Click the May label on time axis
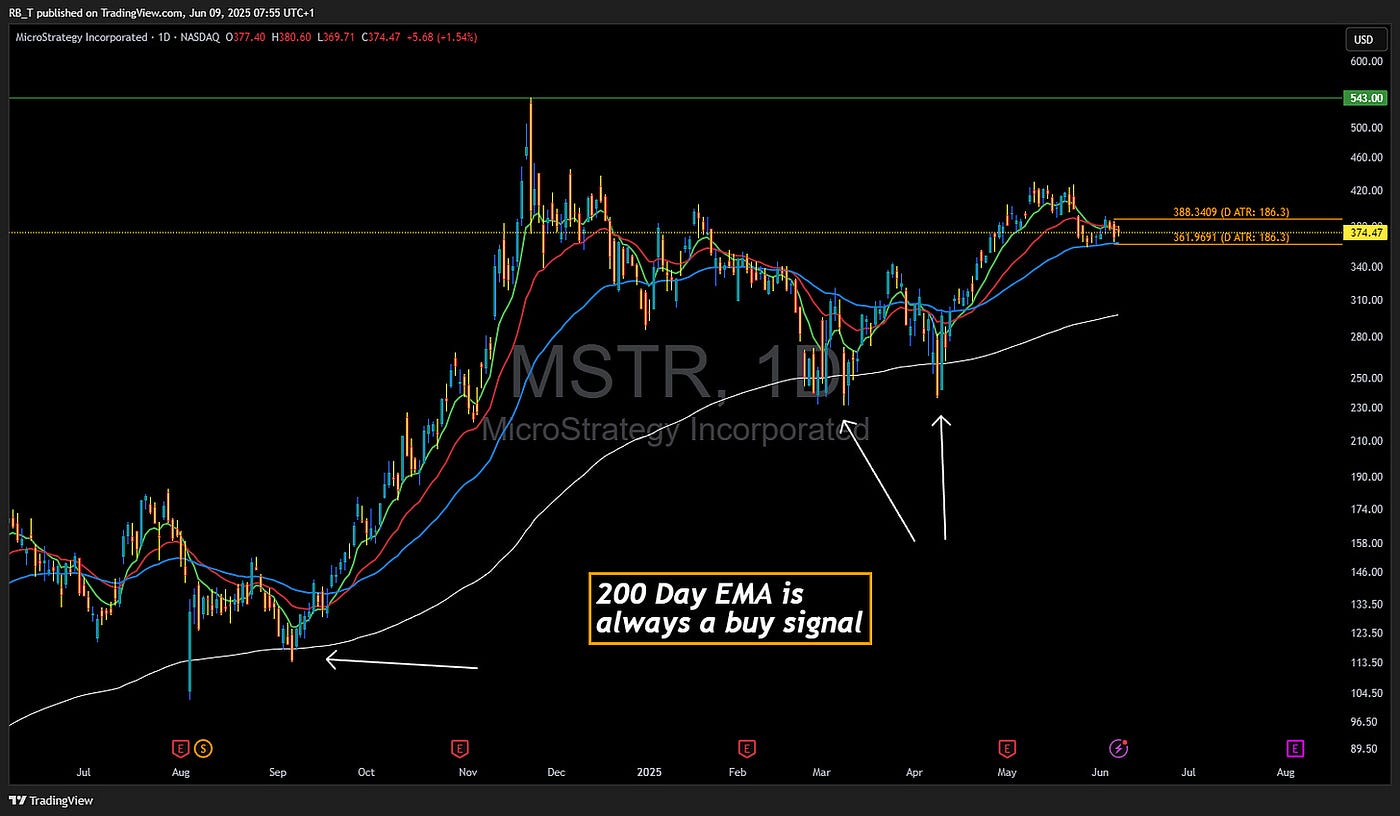The image size is (1400, 816). pyautogui.click(x=1007, y=772)
